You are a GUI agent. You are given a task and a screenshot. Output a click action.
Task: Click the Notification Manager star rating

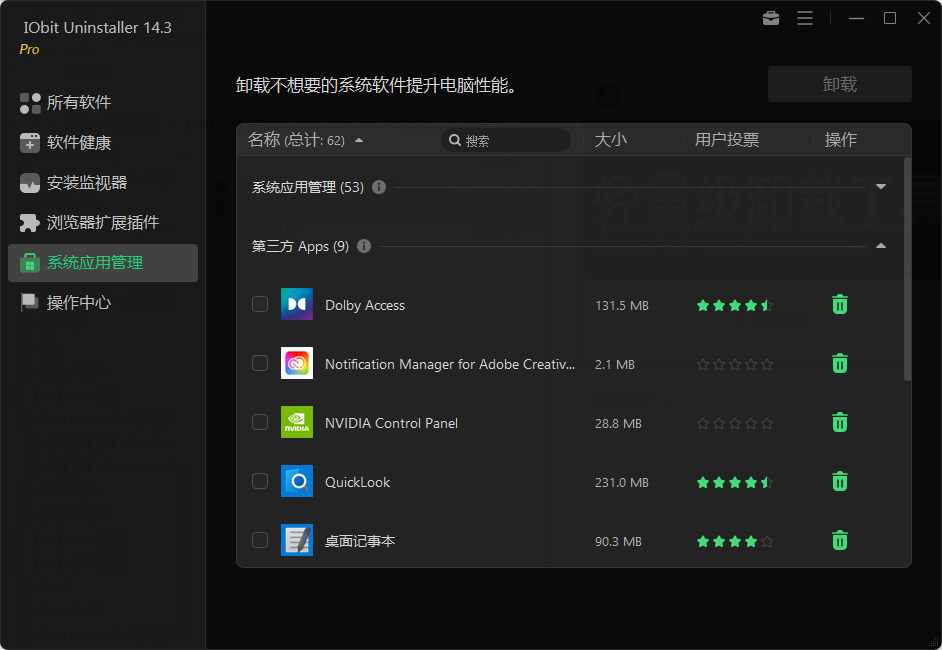[x=734, y=364]
